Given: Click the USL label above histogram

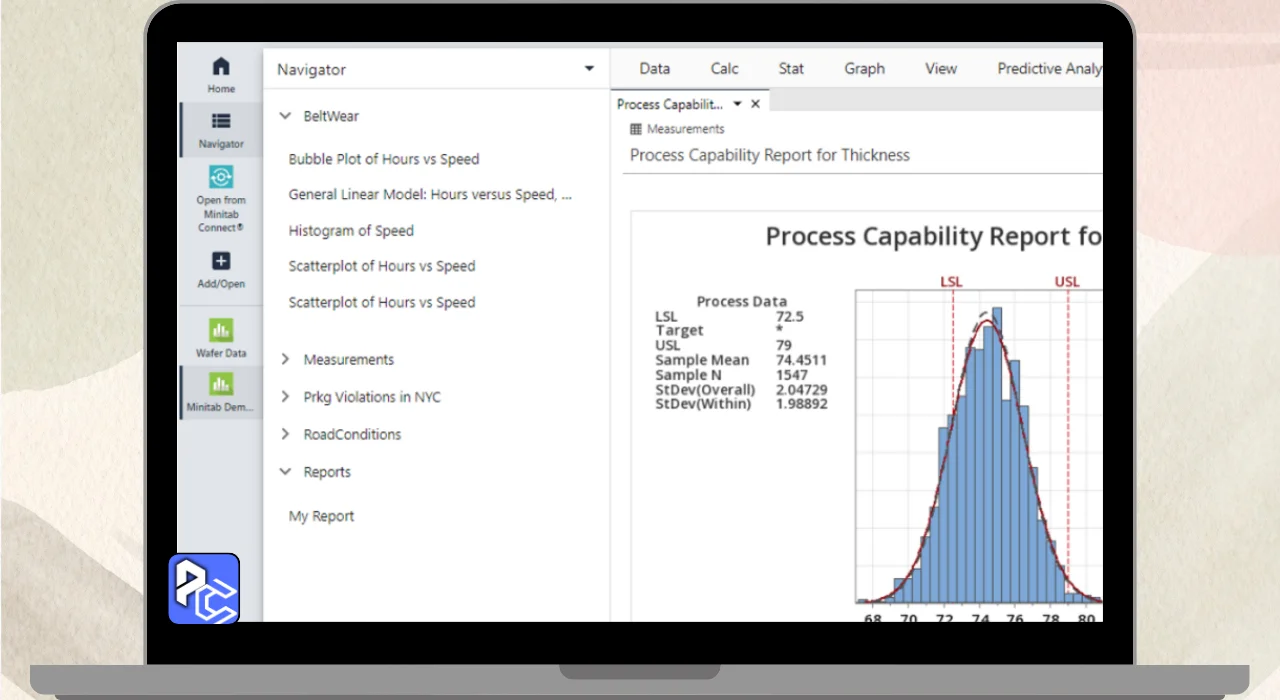Looking at the screenshot, I should pyautogui.click(x=1067, y=282).
